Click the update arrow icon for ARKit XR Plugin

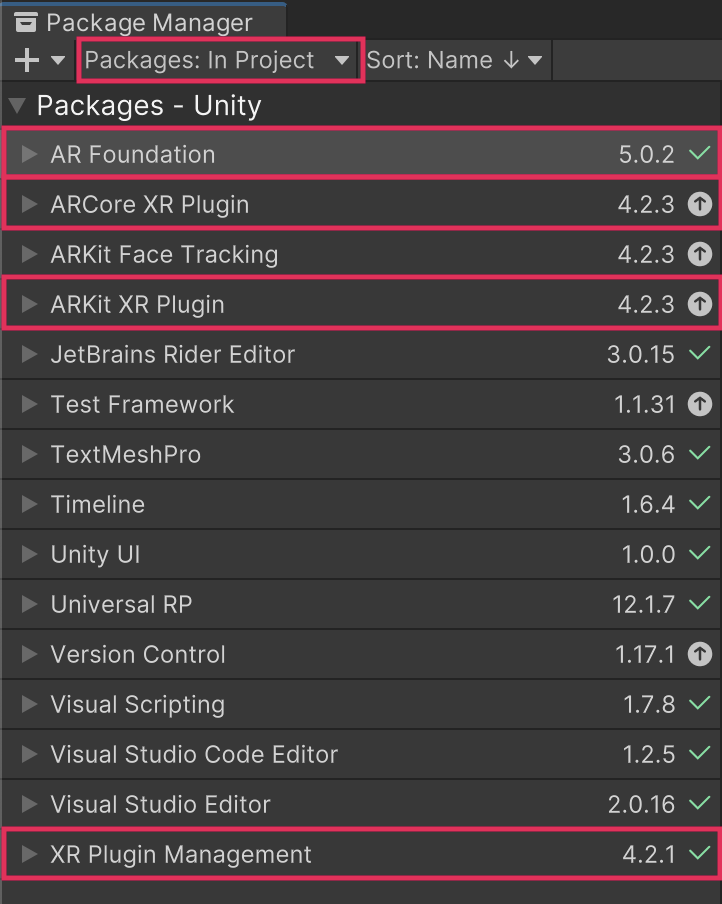700,305
